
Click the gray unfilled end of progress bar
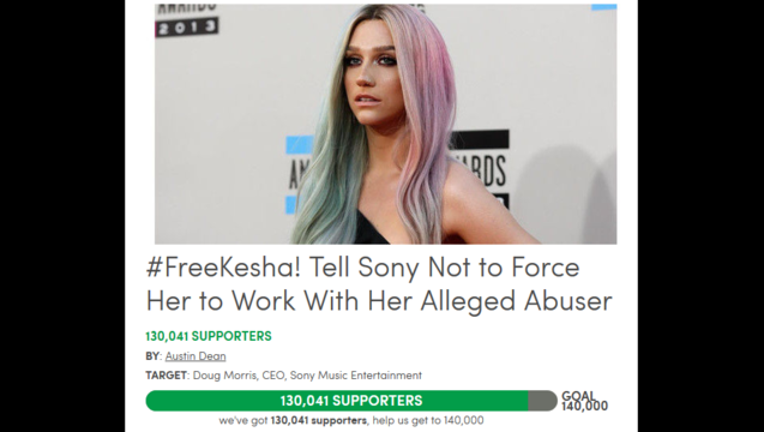[x=542, y=401]
